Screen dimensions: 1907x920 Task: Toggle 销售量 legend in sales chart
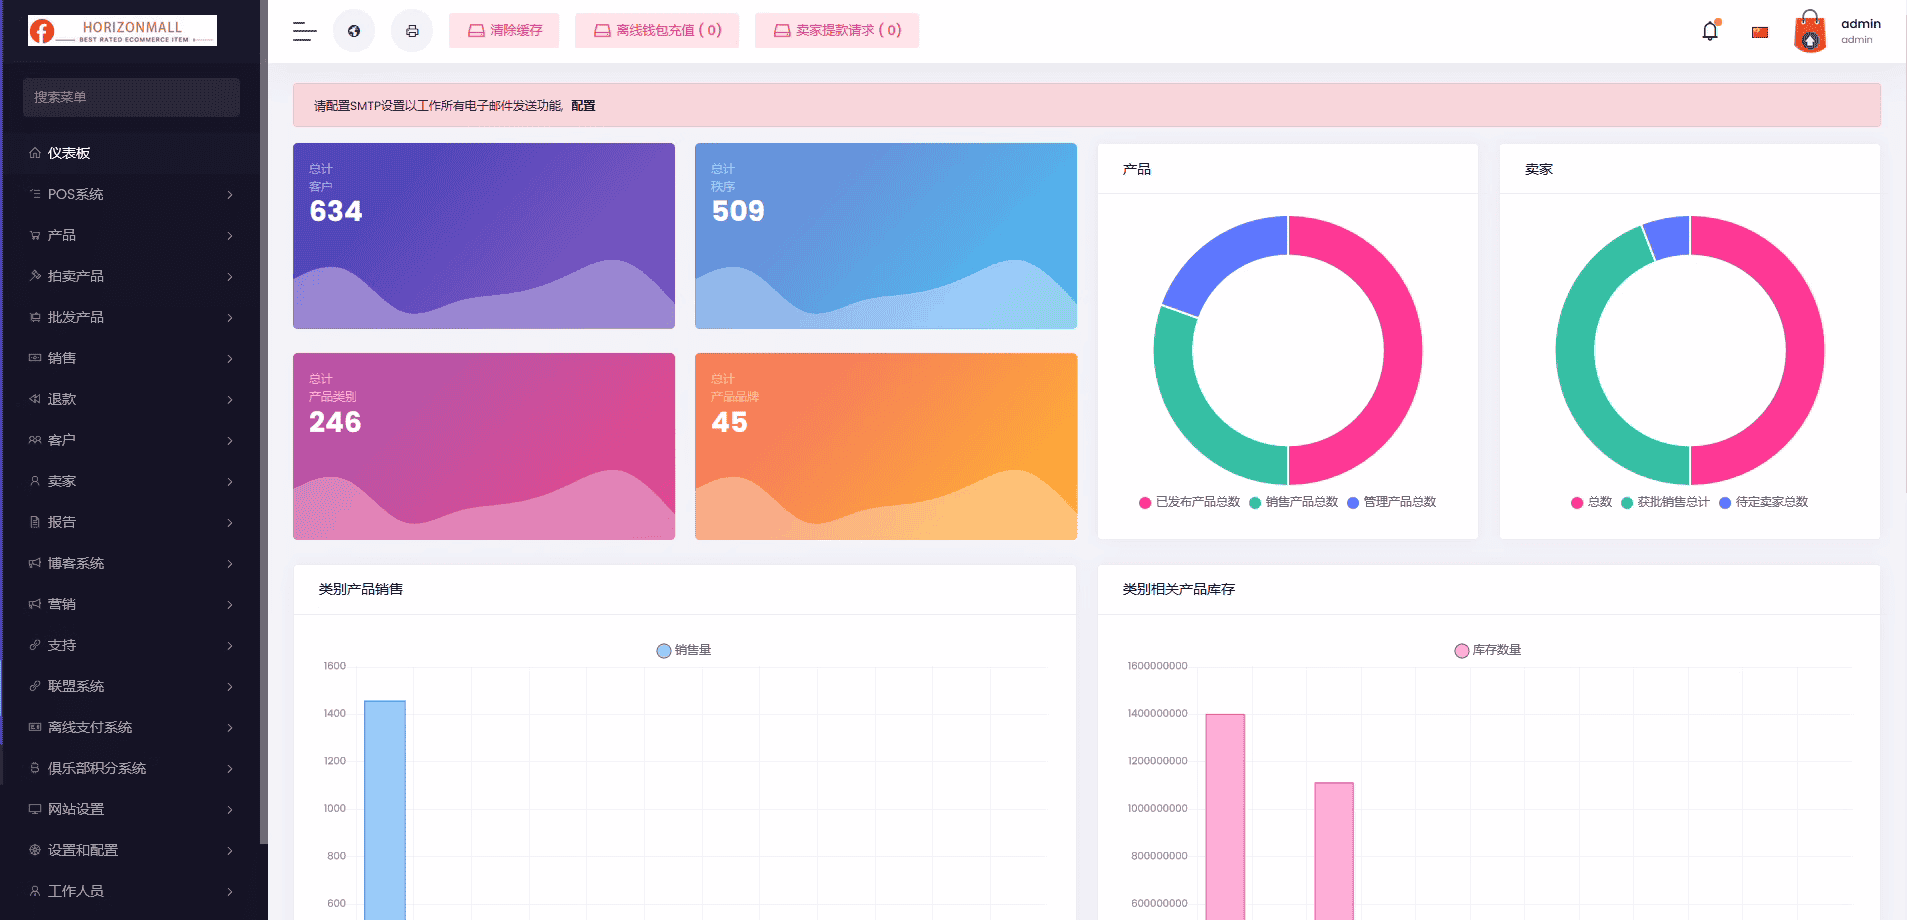(x=684, y=650)
